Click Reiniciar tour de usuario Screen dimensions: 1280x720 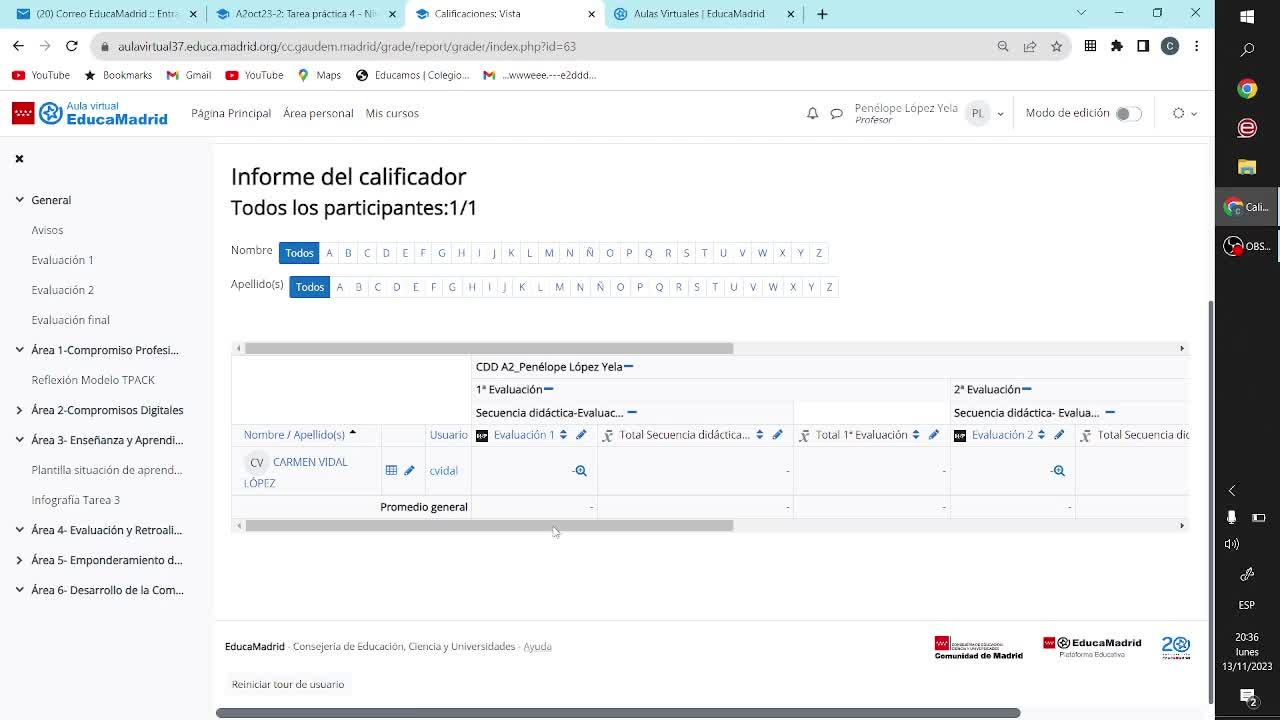[x=288, y=684]
